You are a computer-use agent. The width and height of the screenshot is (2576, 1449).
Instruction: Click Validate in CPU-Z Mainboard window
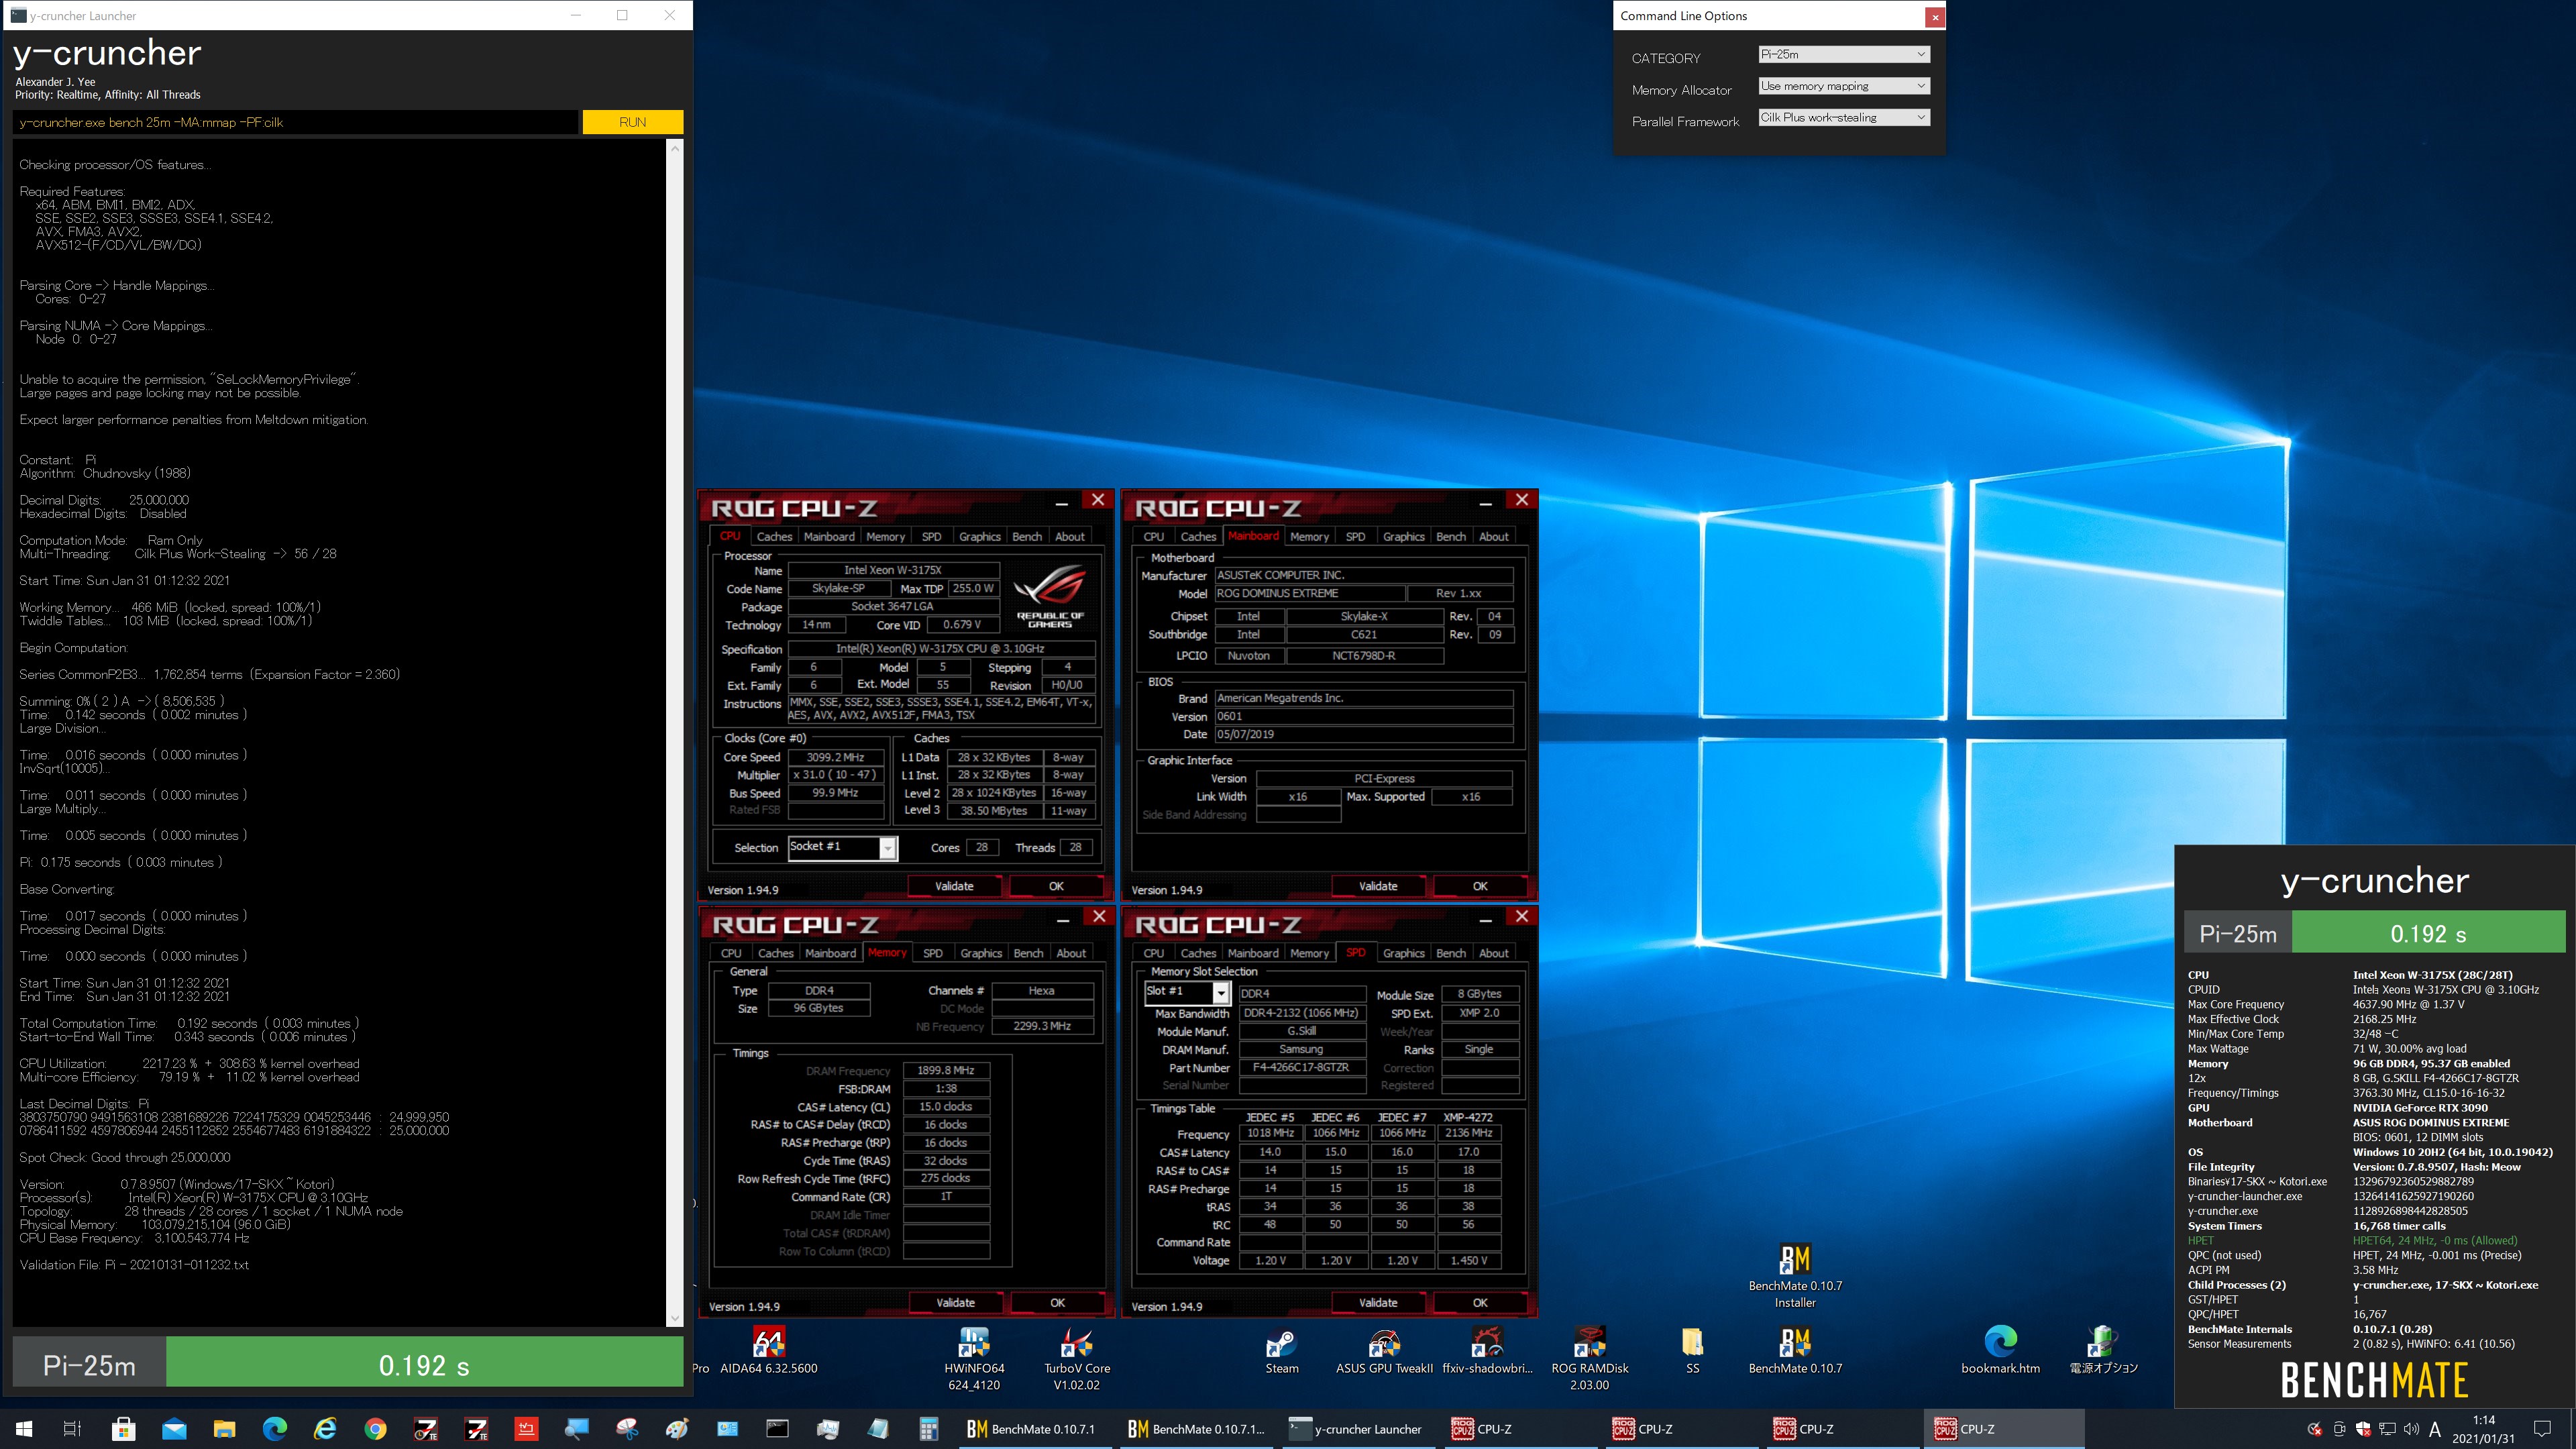[x=1378, y=886]
